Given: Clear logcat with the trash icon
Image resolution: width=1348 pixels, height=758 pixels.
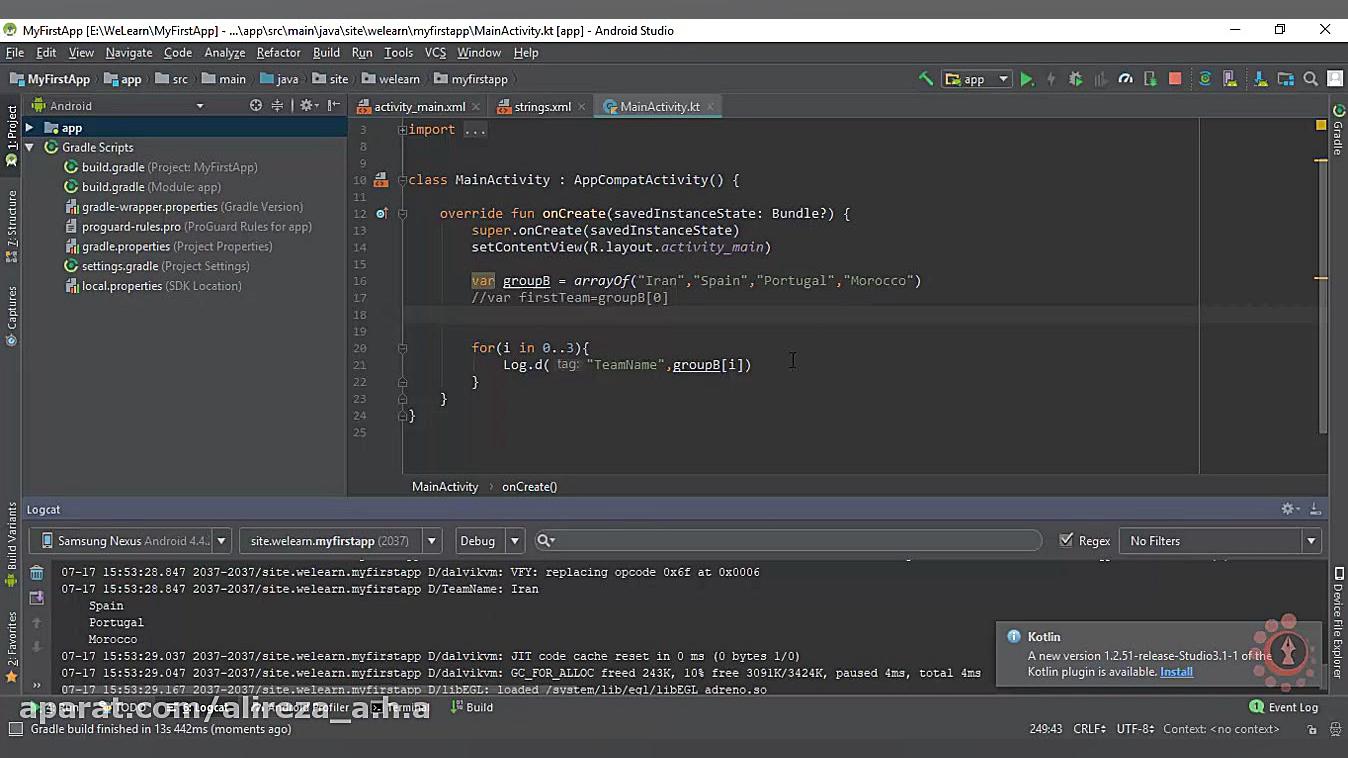Looking at the screenshot, I should [x=37, y=573].
